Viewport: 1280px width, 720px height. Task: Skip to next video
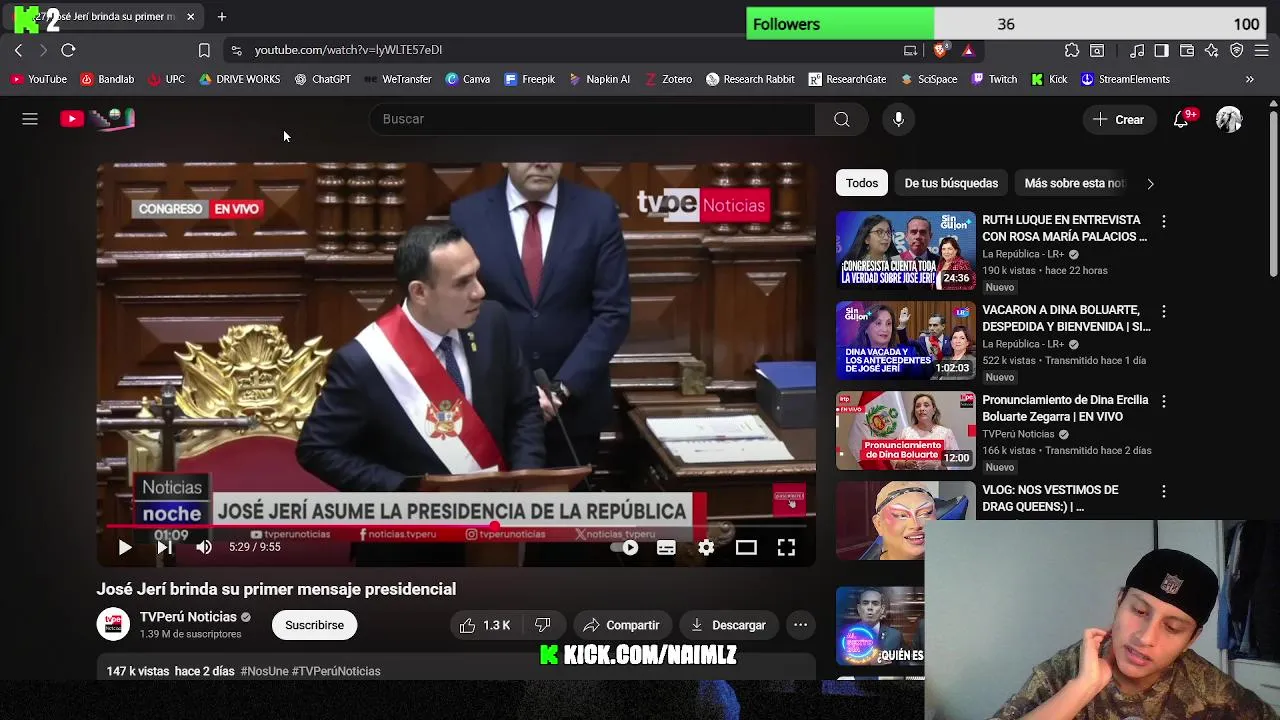pos(165,547)
